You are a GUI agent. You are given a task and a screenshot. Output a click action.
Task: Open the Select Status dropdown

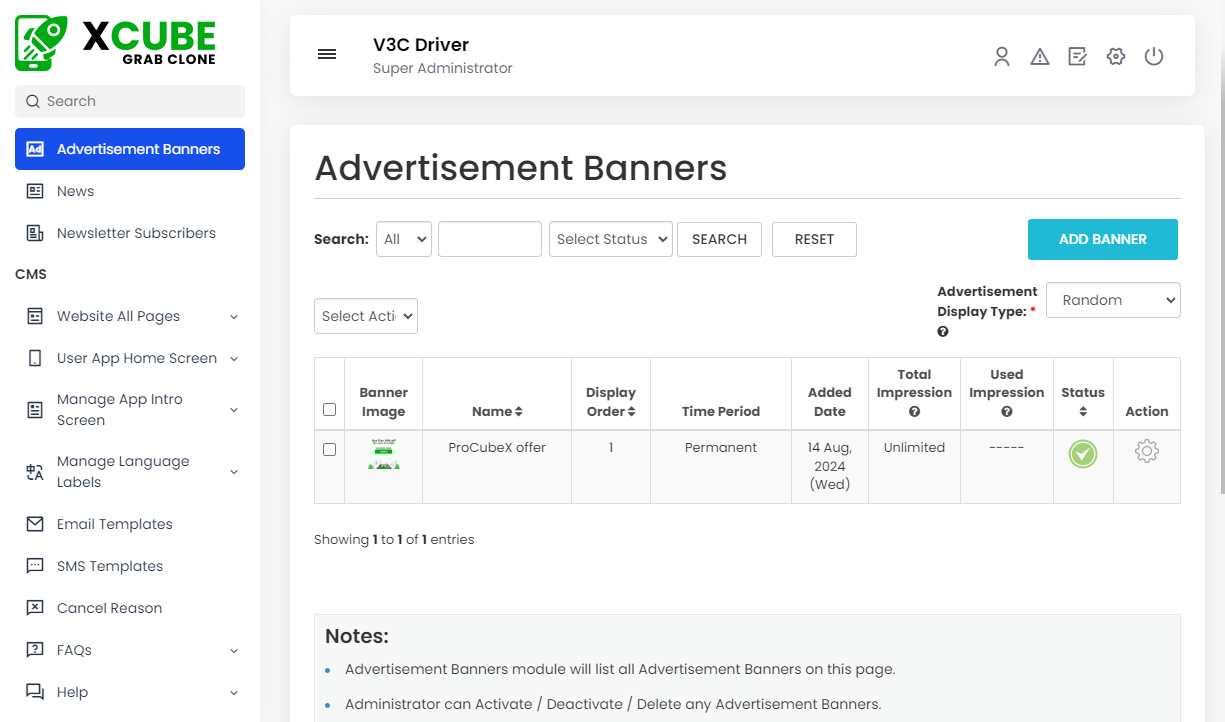pos(610,239)
